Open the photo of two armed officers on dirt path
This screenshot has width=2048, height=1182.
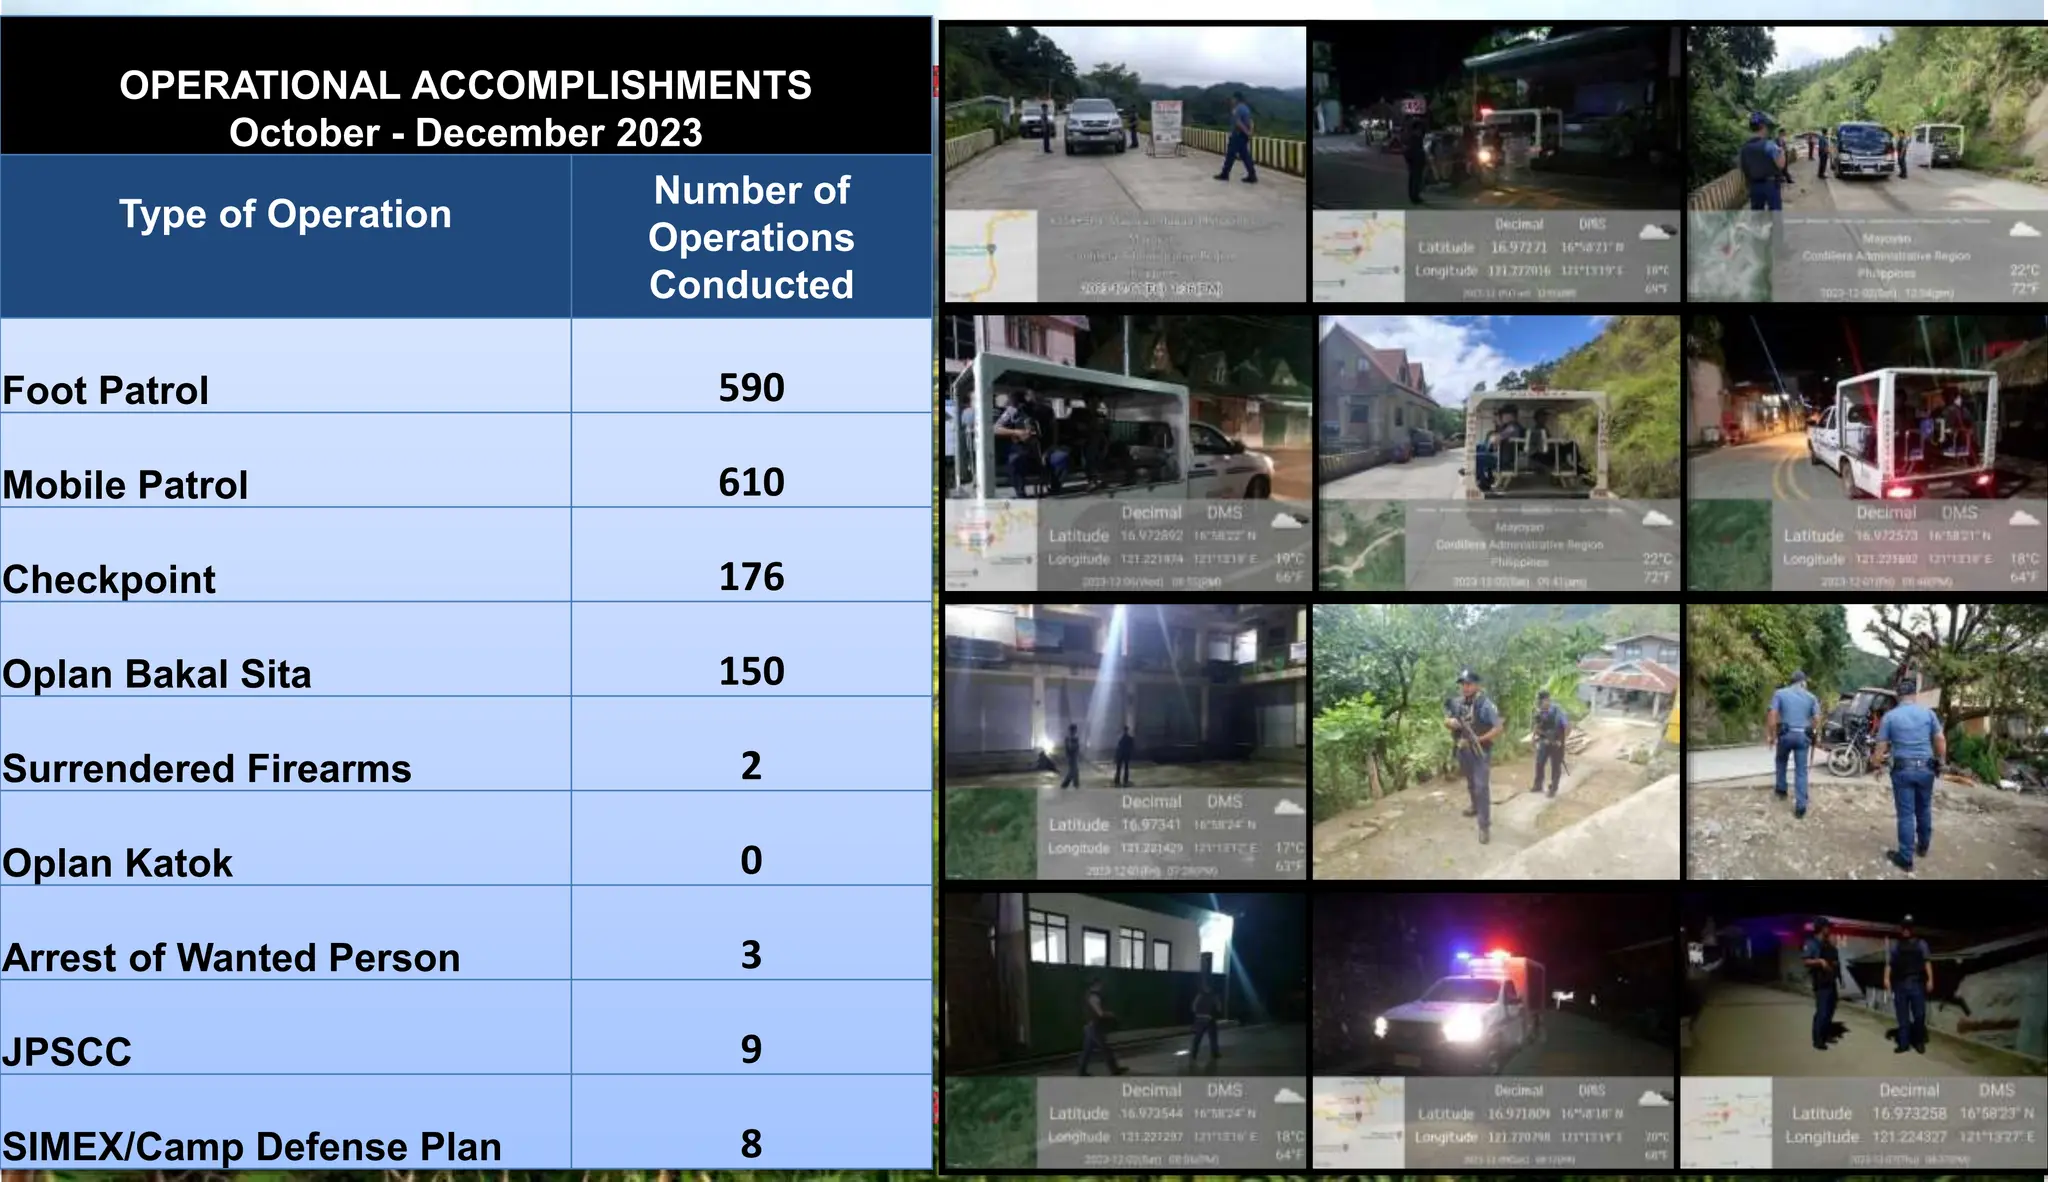click(1496, 740)
